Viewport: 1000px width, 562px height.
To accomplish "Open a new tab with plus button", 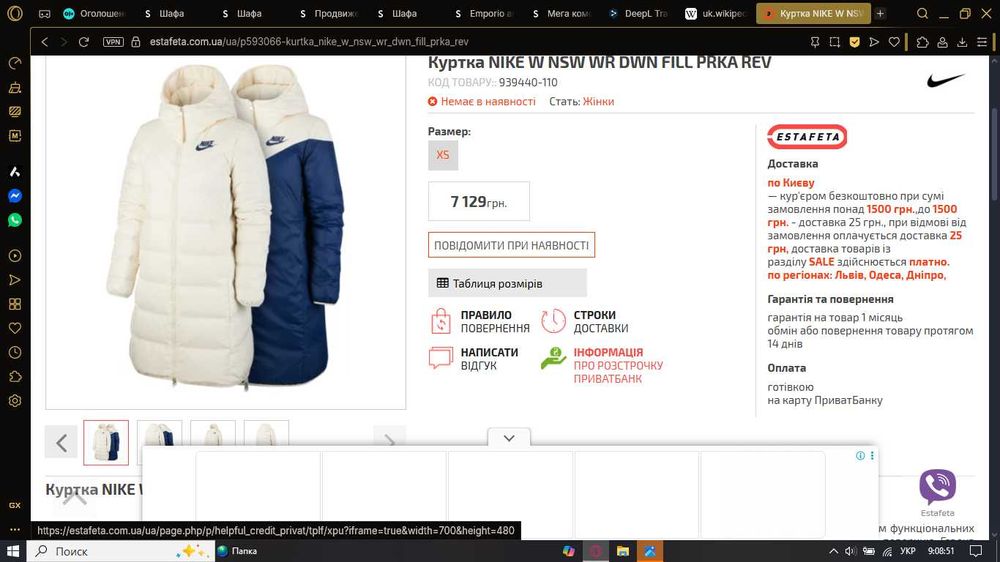I will [880, 13].
